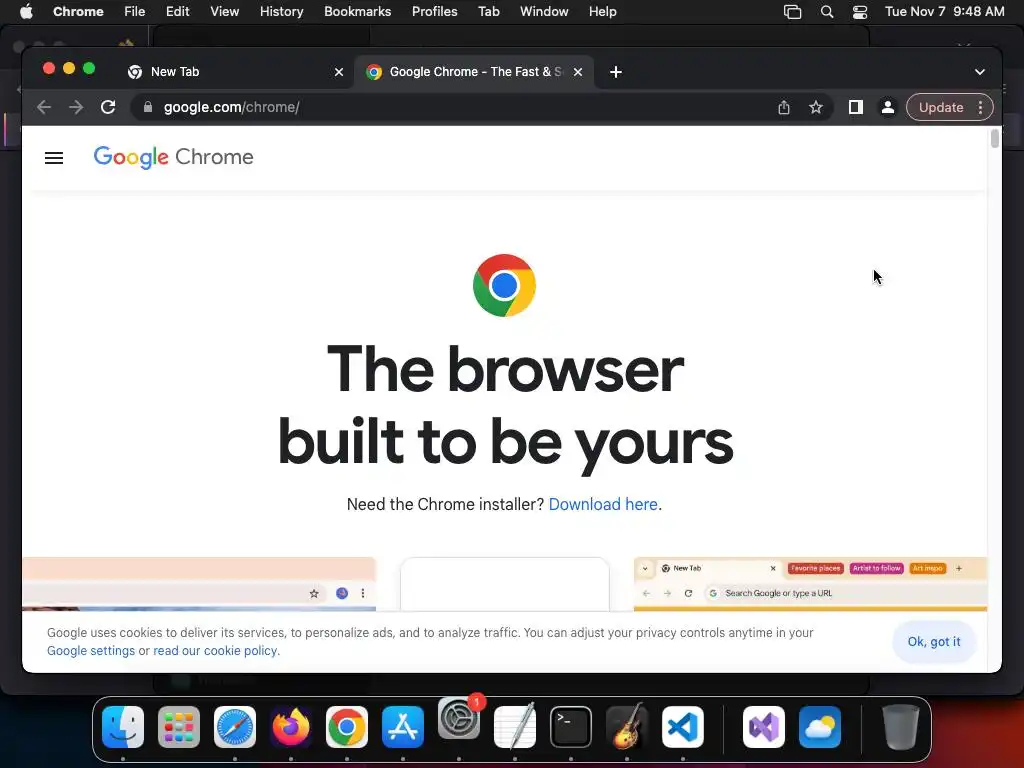Select the Google Chrome - The Fast tab
Screen dimensions: 1024x768
(474, 72)
